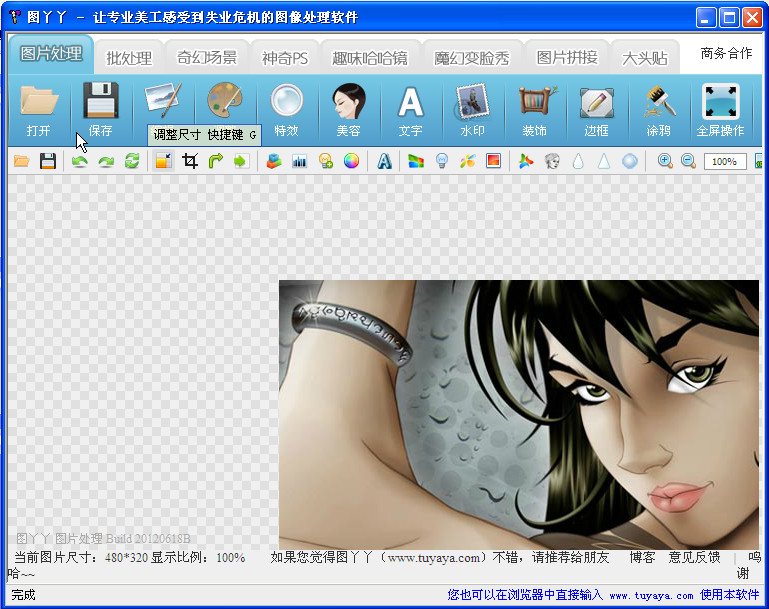The image size is (769, 609).
Task: Open the paint palette color tool
Action: (225, 101)
